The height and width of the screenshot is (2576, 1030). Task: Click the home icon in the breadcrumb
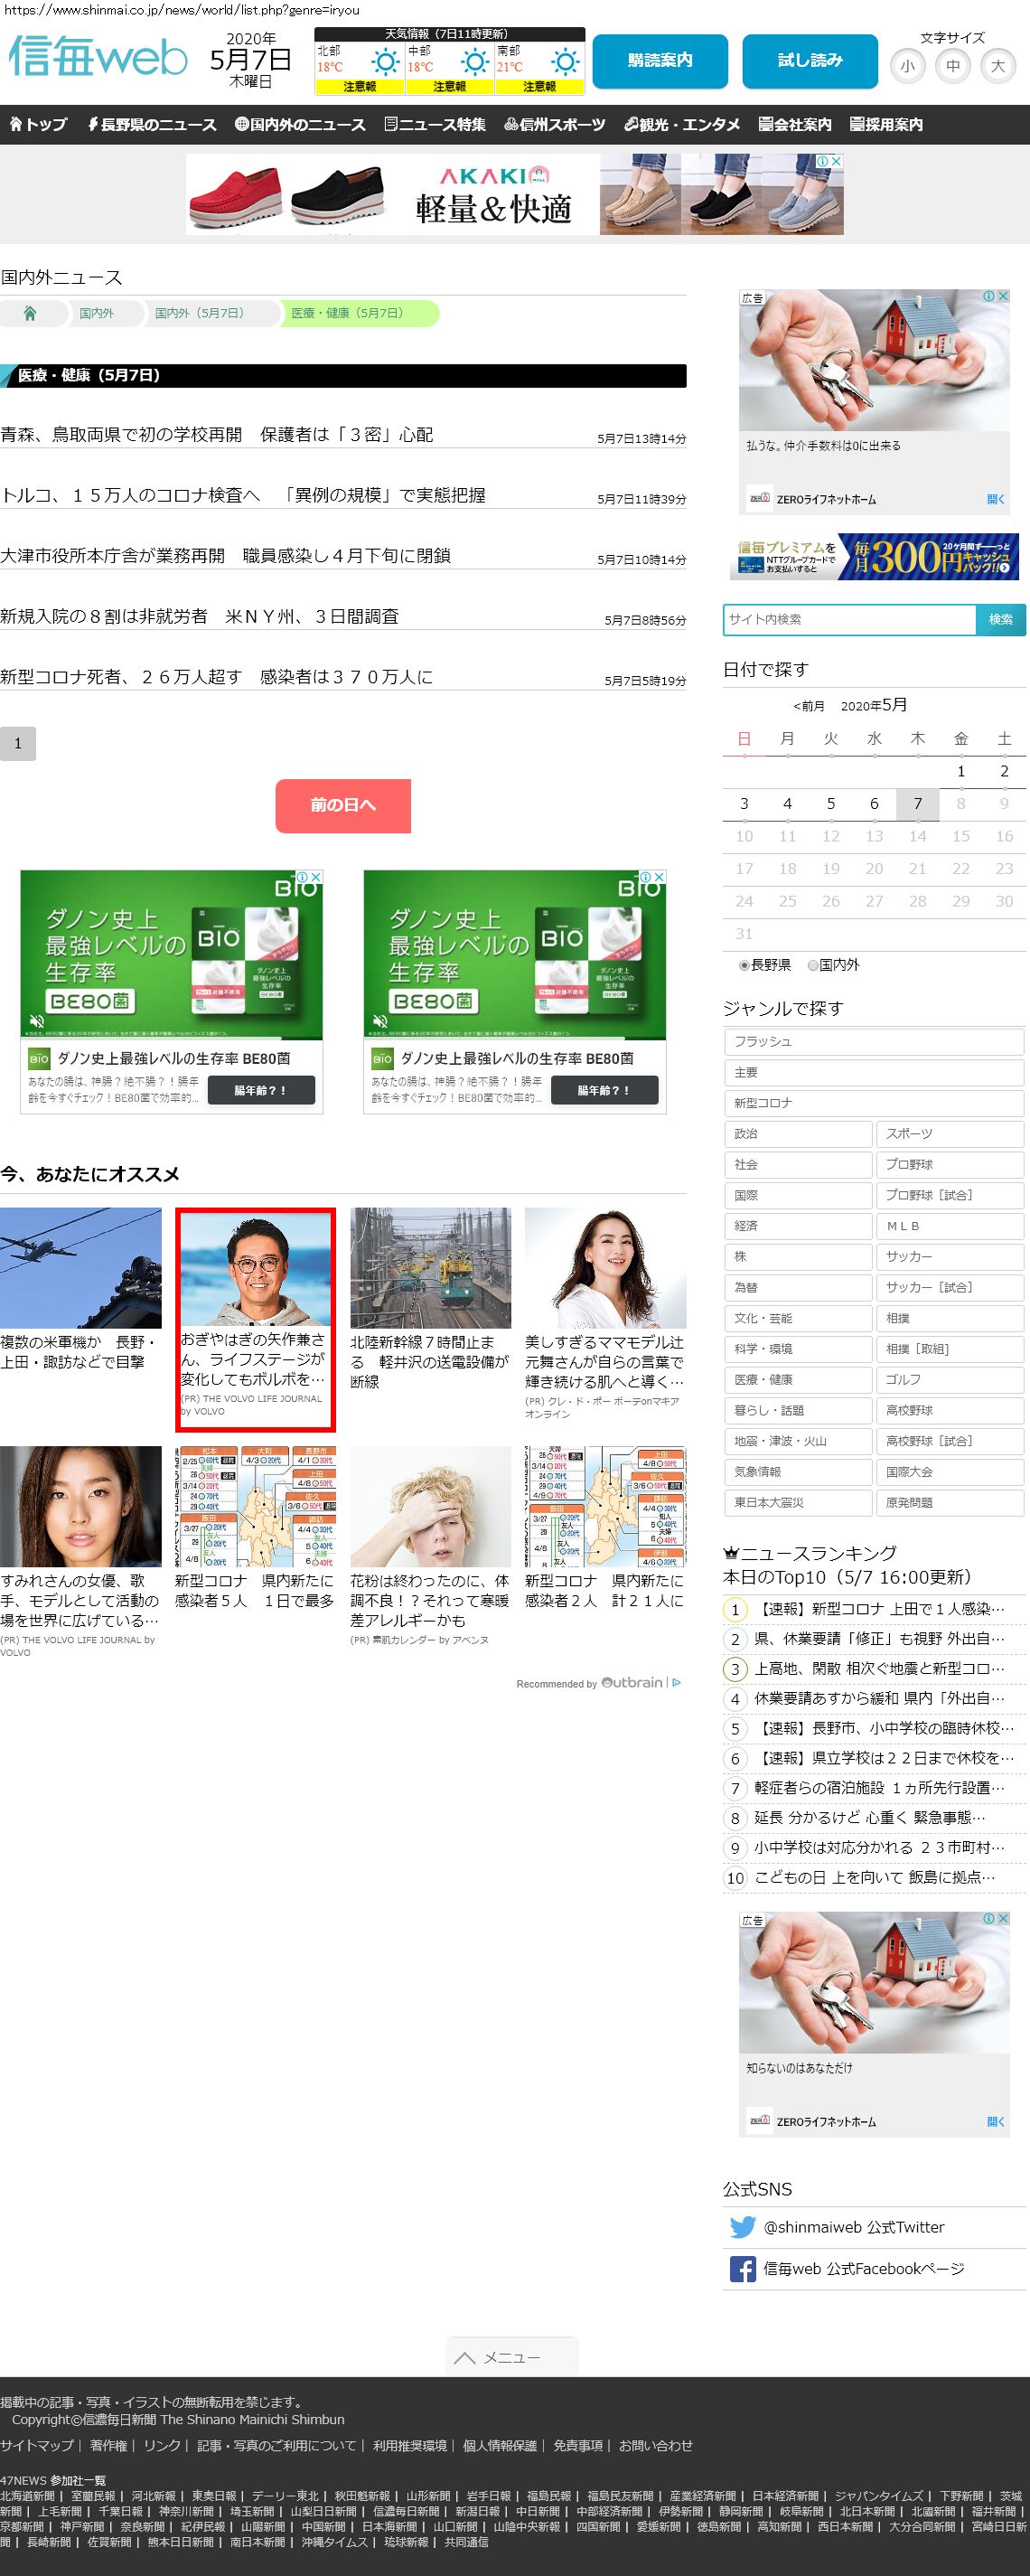point(30,314)
